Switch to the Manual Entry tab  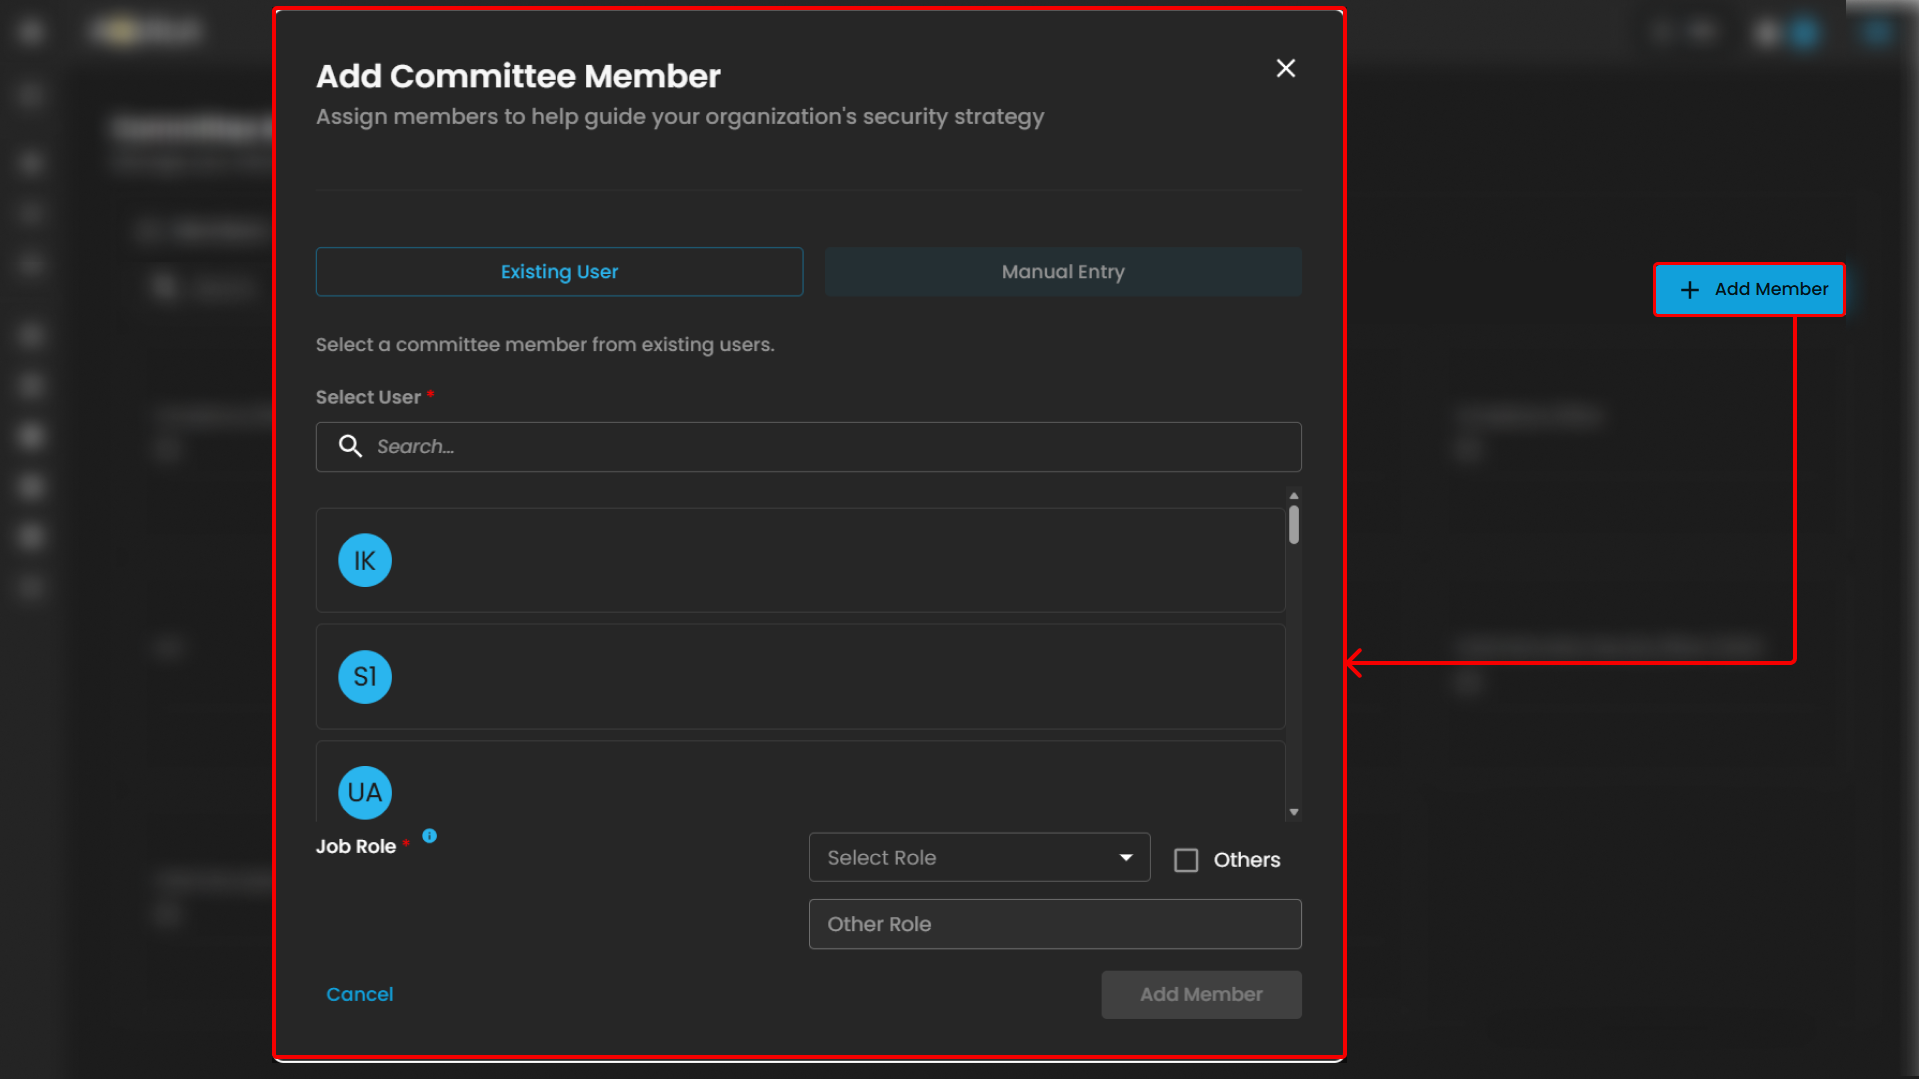click(x=1063, y=272)
